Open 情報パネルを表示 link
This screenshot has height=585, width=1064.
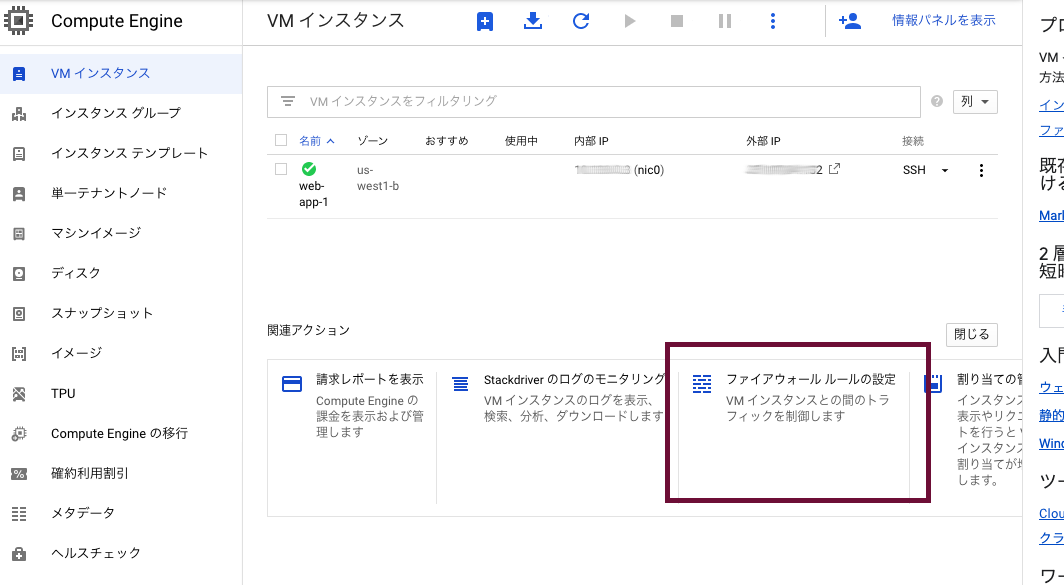(945, 20)
